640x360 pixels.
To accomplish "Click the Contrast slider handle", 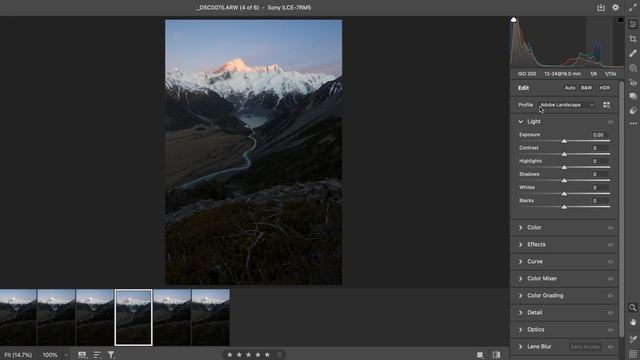I will [564, 154].
